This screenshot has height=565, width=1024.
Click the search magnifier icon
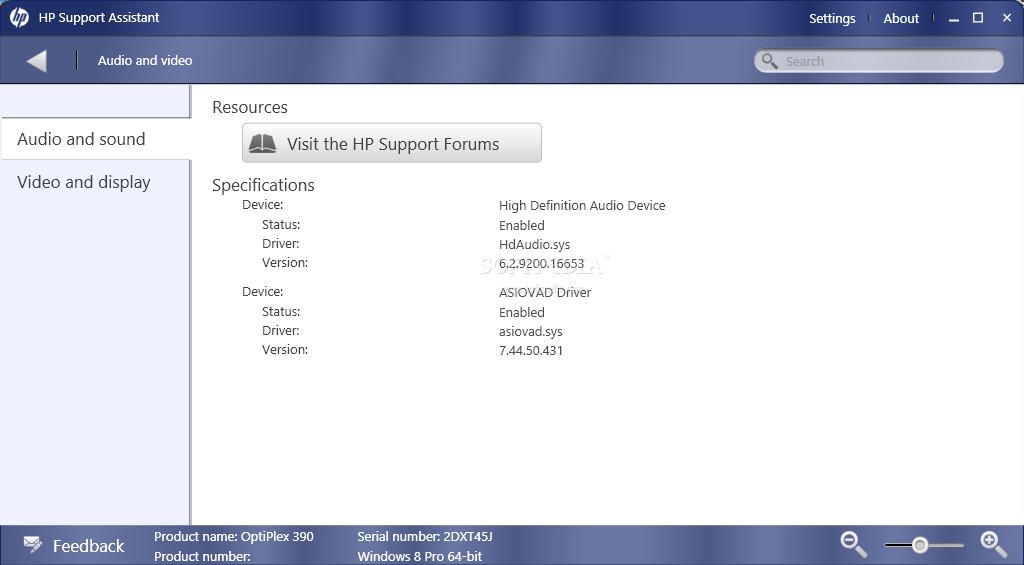[x=770, y=61]
